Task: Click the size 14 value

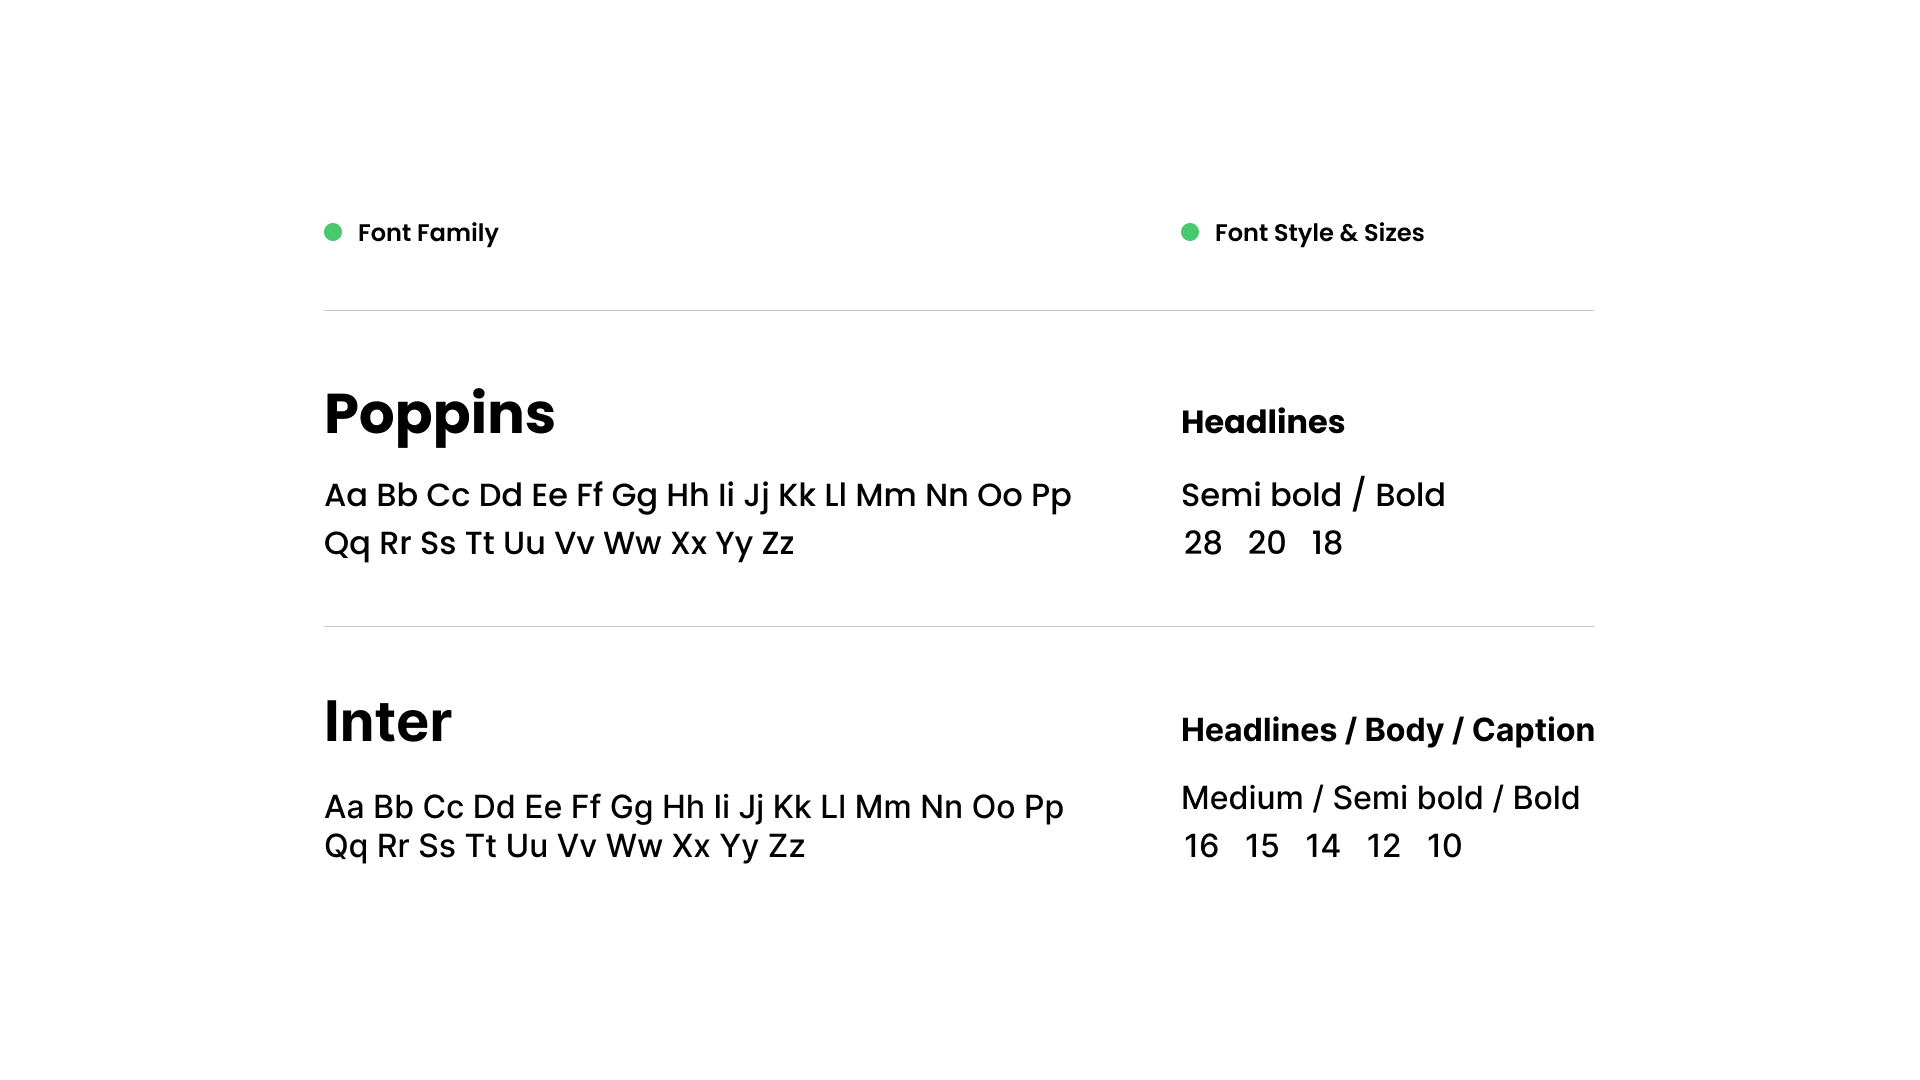Action: [1323, 846]
